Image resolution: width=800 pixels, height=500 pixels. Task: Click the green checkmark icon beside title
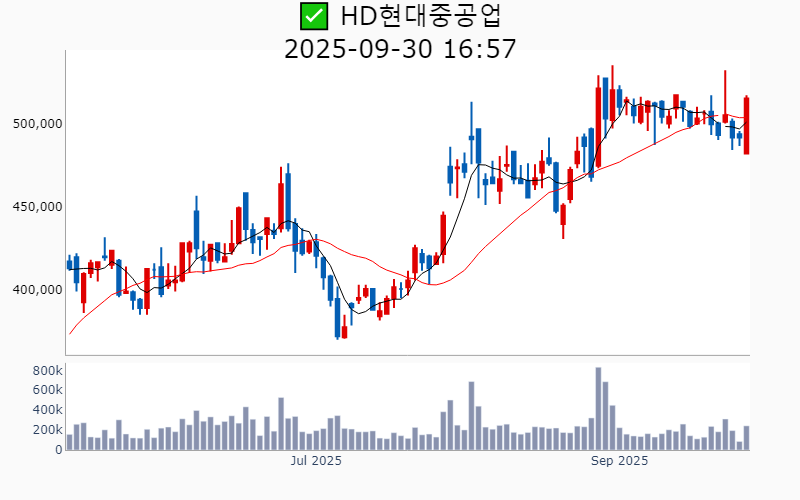(x=313, y=16)
